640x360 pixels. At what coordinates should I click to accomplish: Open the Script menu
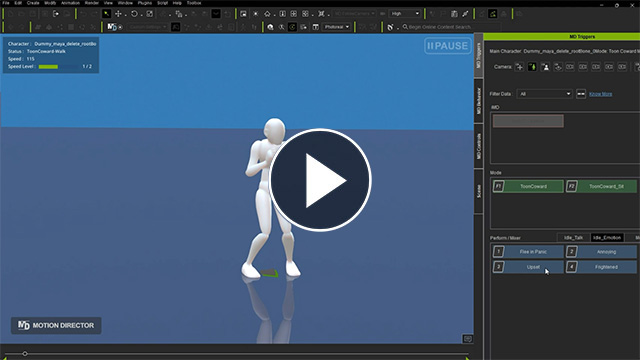[x=162, y=3]
